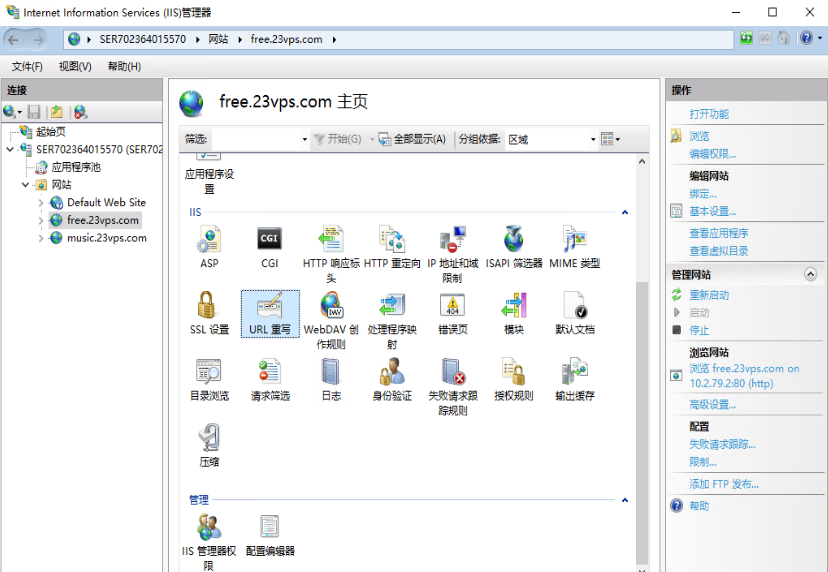This screenshot has height=572, width=828.
Task: Open the view mode dropdown button
Action: [610, 139]
